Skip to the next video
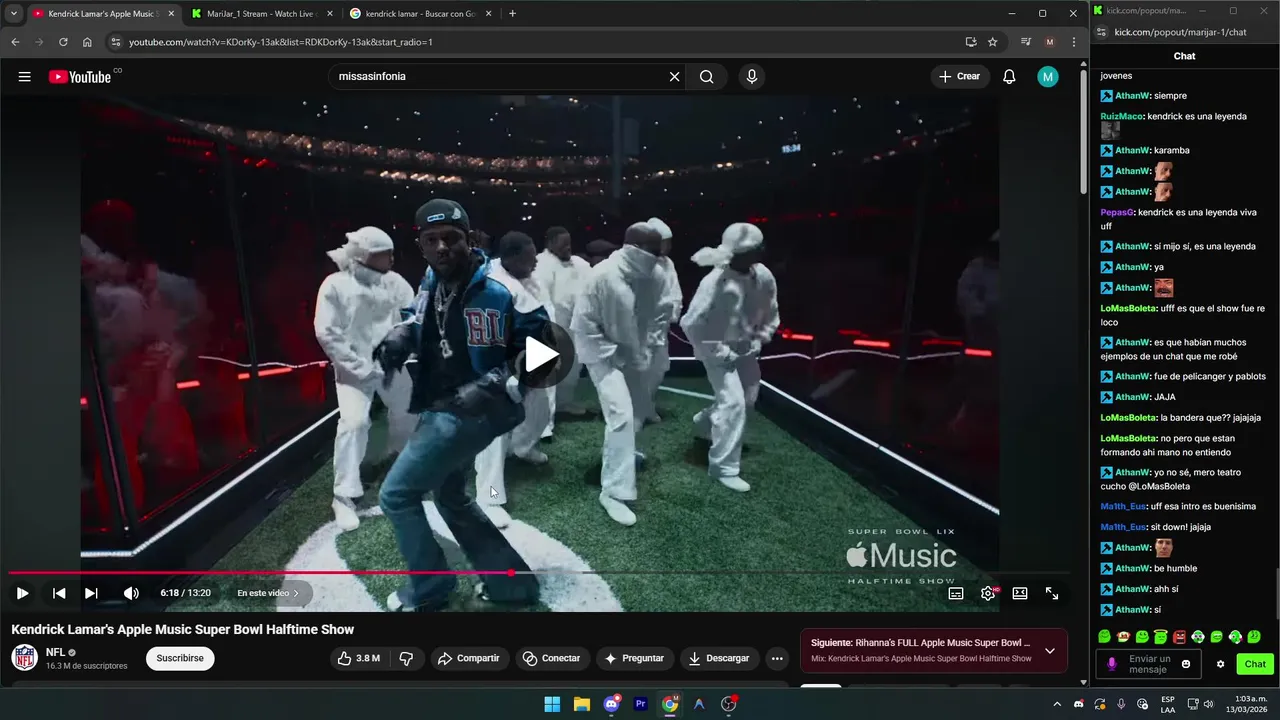 91,593
